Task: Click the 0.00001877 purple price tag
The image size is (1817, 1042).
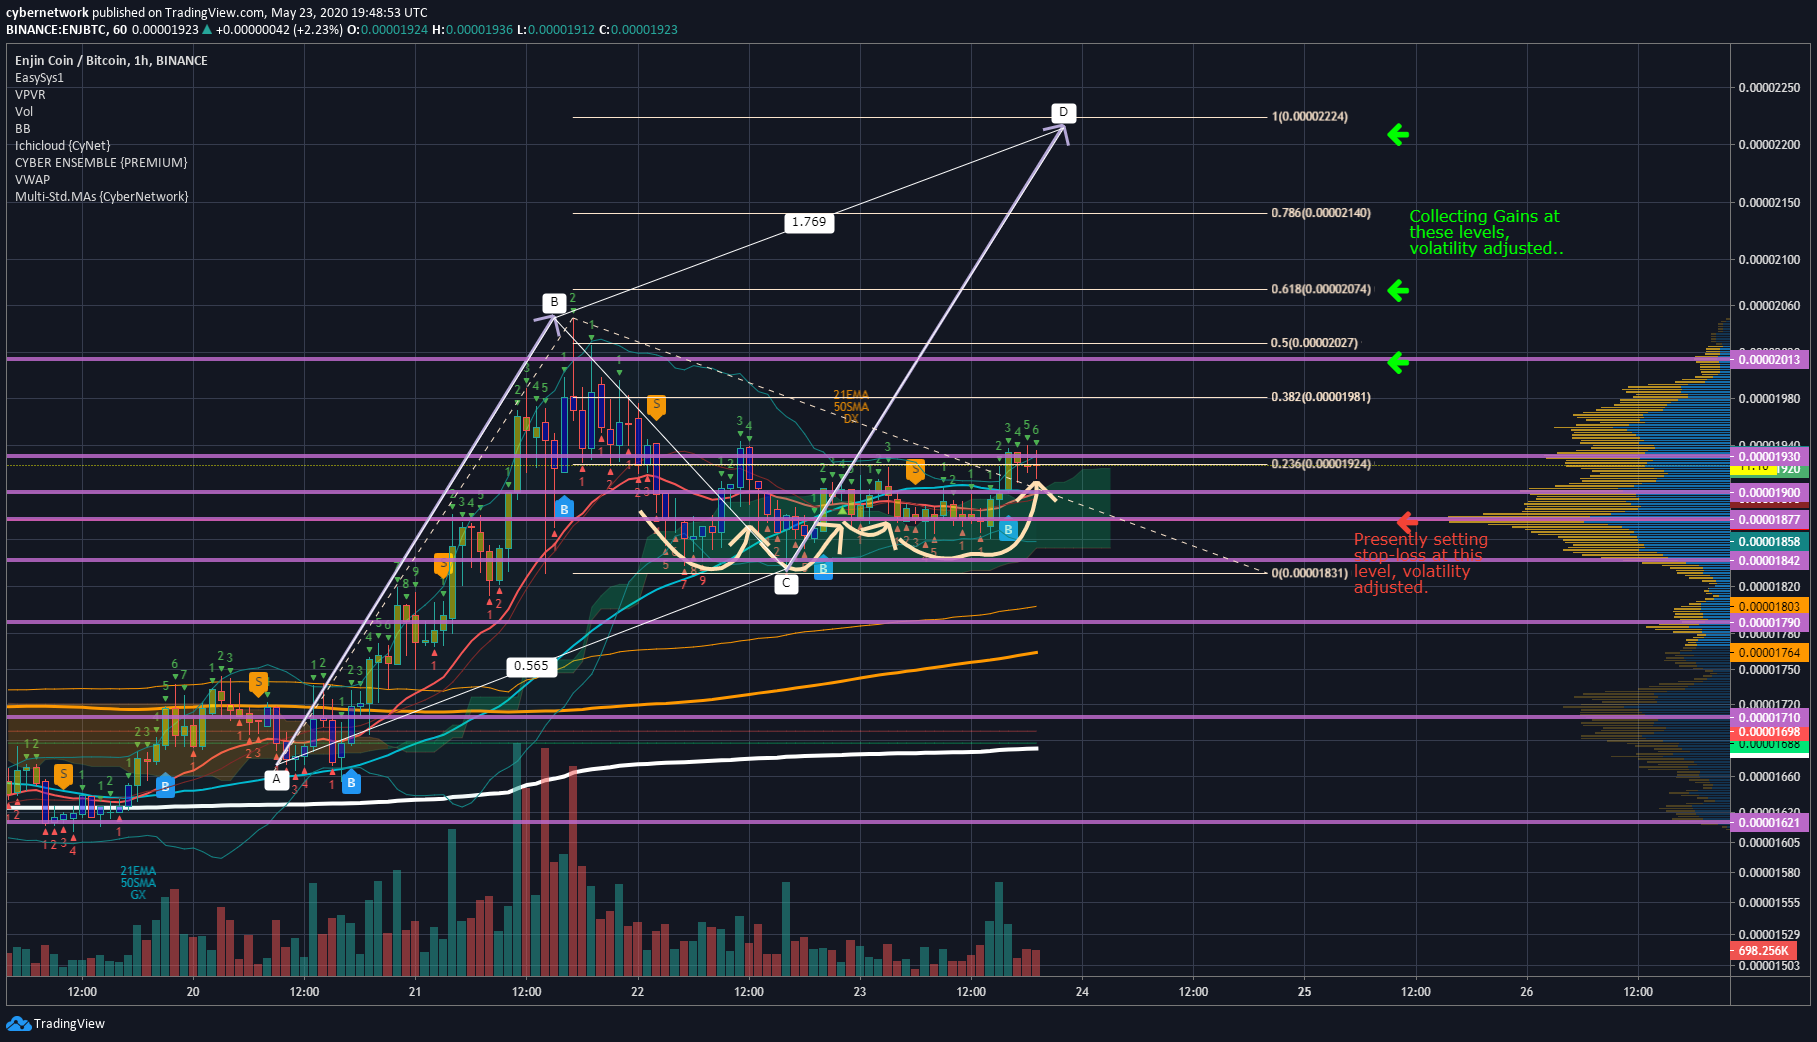Action: [x=1769, y=520]
